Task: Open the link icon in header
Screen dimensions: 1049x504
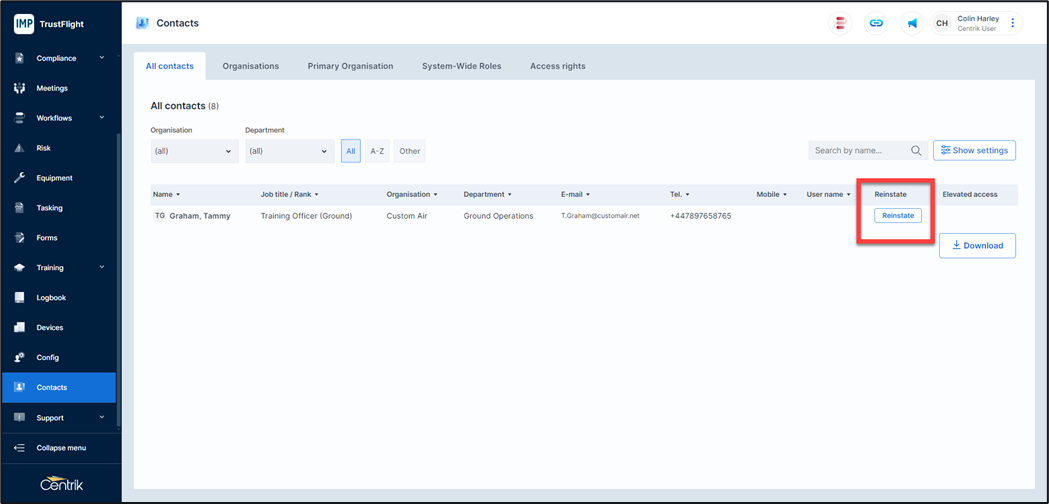Action: point(876,23)
